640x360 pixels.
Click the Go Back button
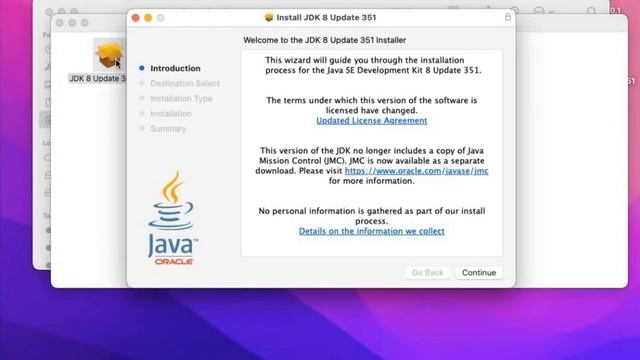pyautogui.click(x=427, y=273)
